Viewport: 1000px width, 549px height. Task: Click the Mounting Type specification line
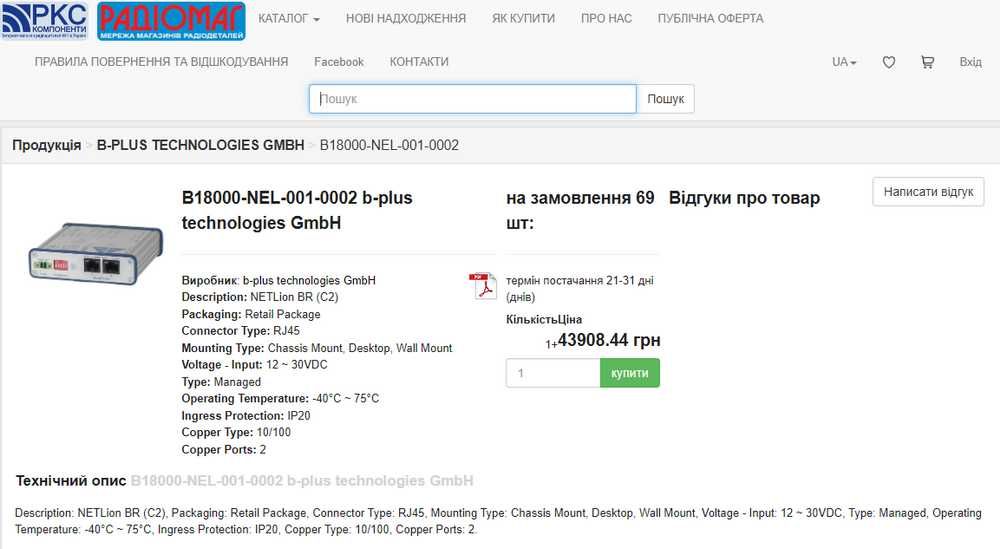pos(317,348)
